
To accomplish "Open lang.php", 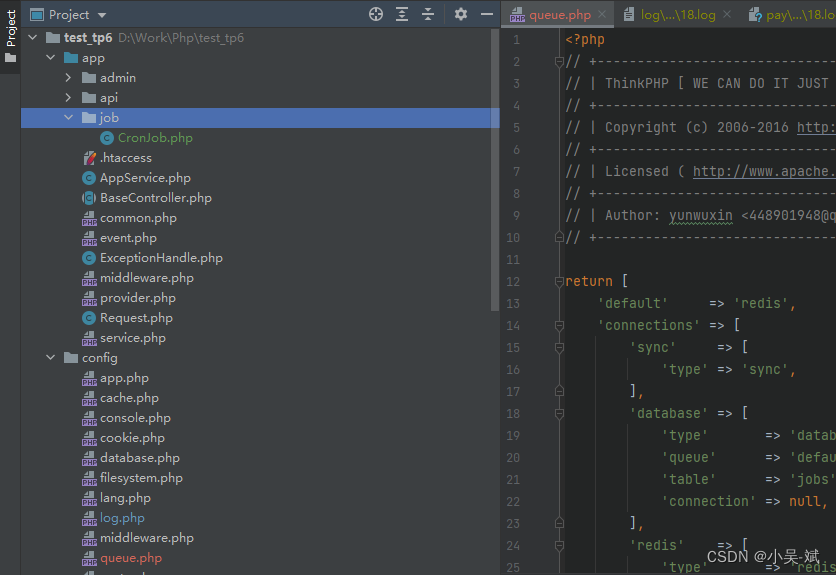I will pyautogui.click(x=125, y=498).
